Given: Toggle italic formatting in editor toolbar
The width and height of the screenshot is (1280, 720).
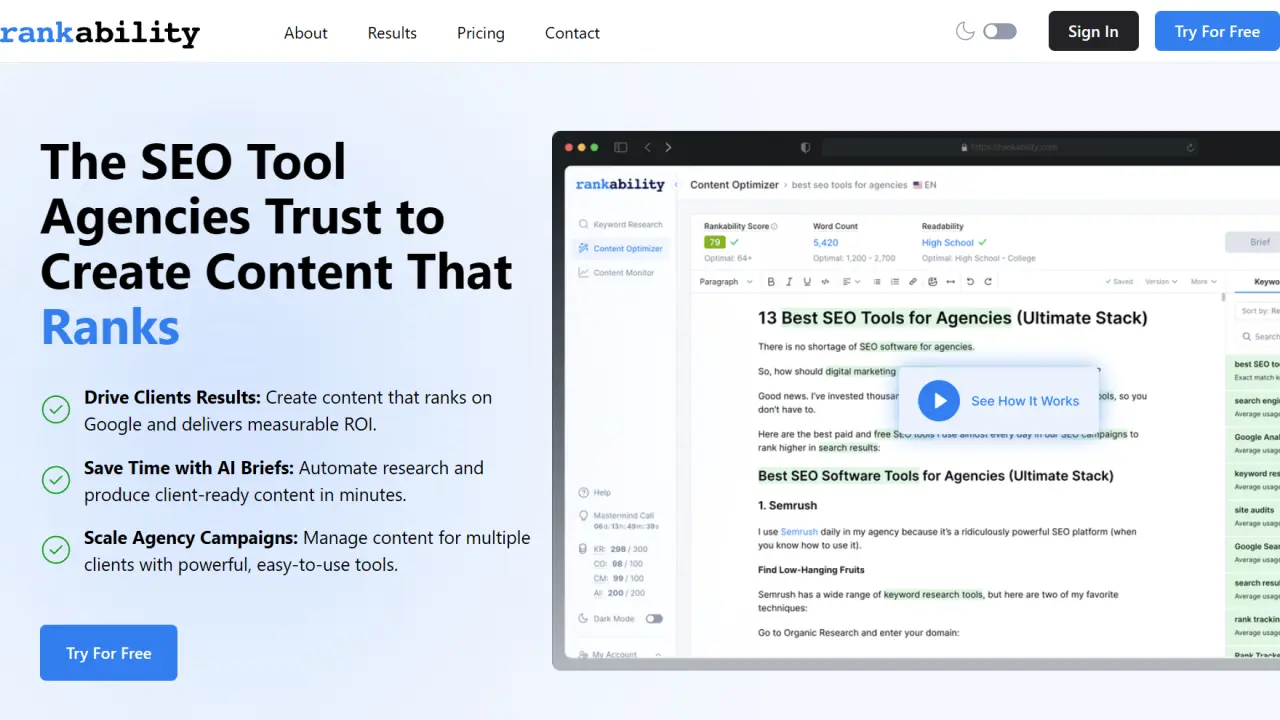Looking at the screenshot, I should click(x=789, y=282).
